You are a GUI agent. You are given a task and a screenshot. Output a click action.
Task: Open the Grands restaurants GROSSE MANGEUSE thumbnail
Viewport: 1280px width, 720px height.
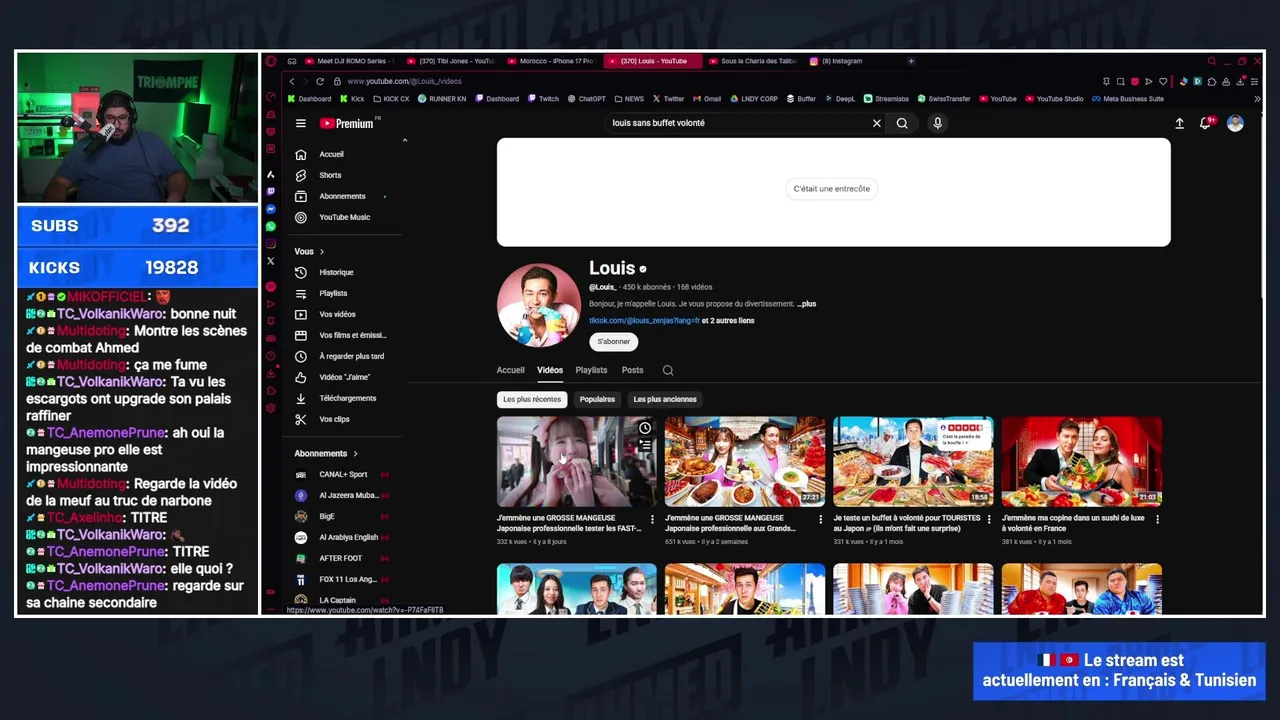point(745,462)
